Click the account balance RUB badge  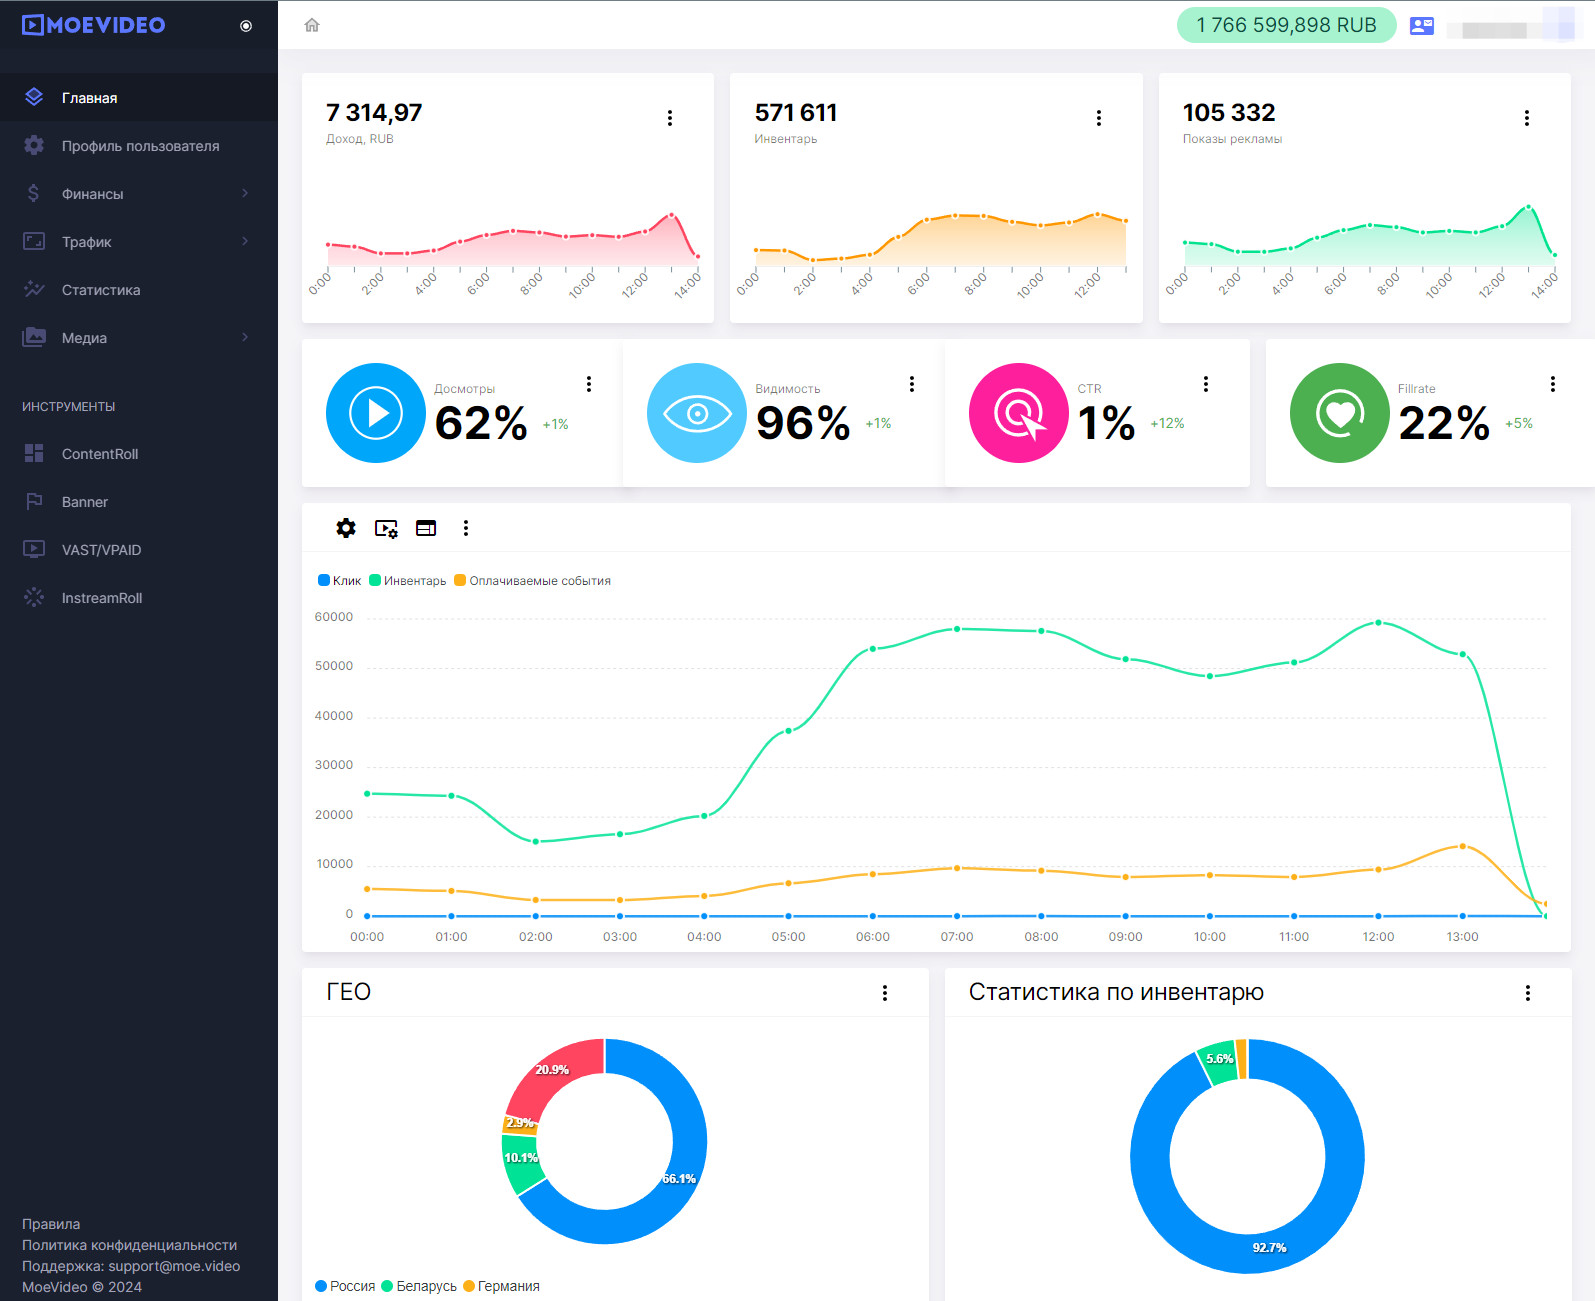pos(1286,25)
